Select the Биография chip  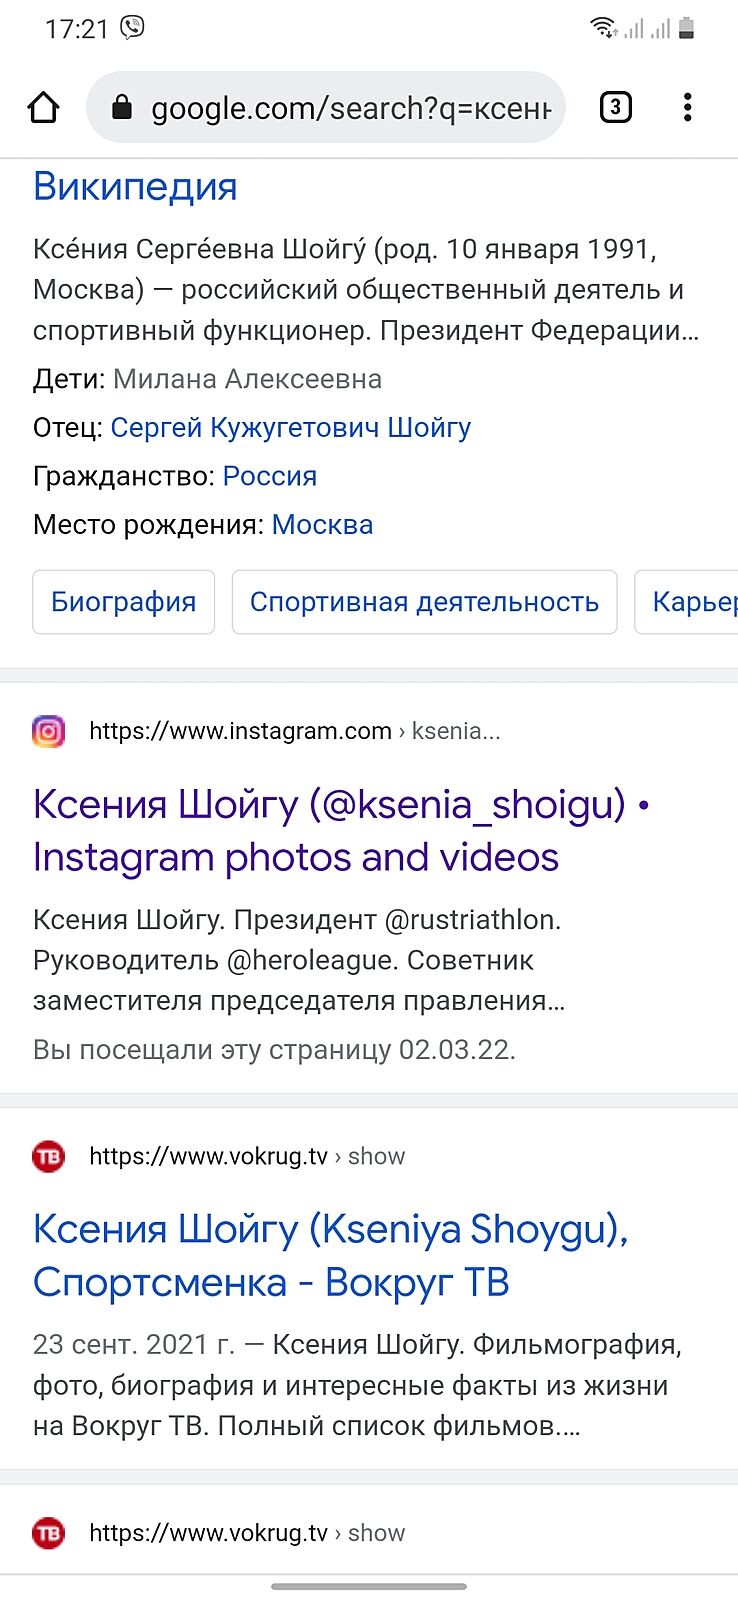click(124, 602)
